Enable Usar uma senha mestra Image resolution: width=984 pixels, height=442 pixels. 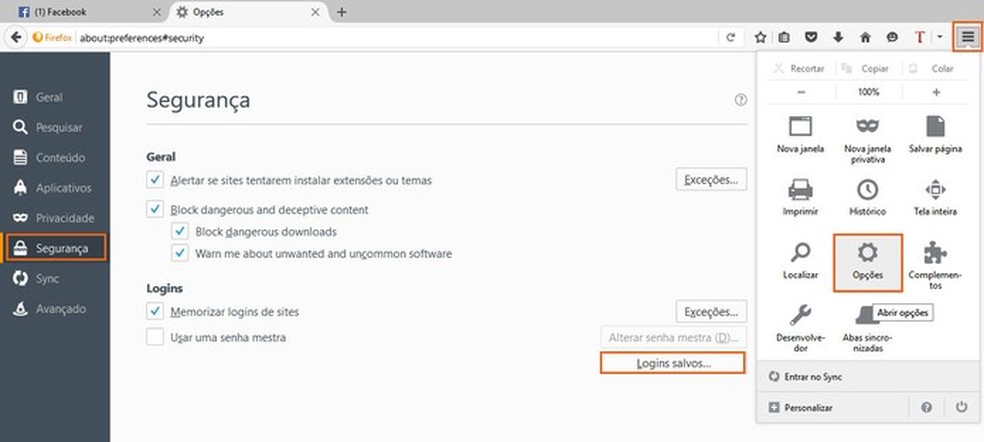point(155,337)
